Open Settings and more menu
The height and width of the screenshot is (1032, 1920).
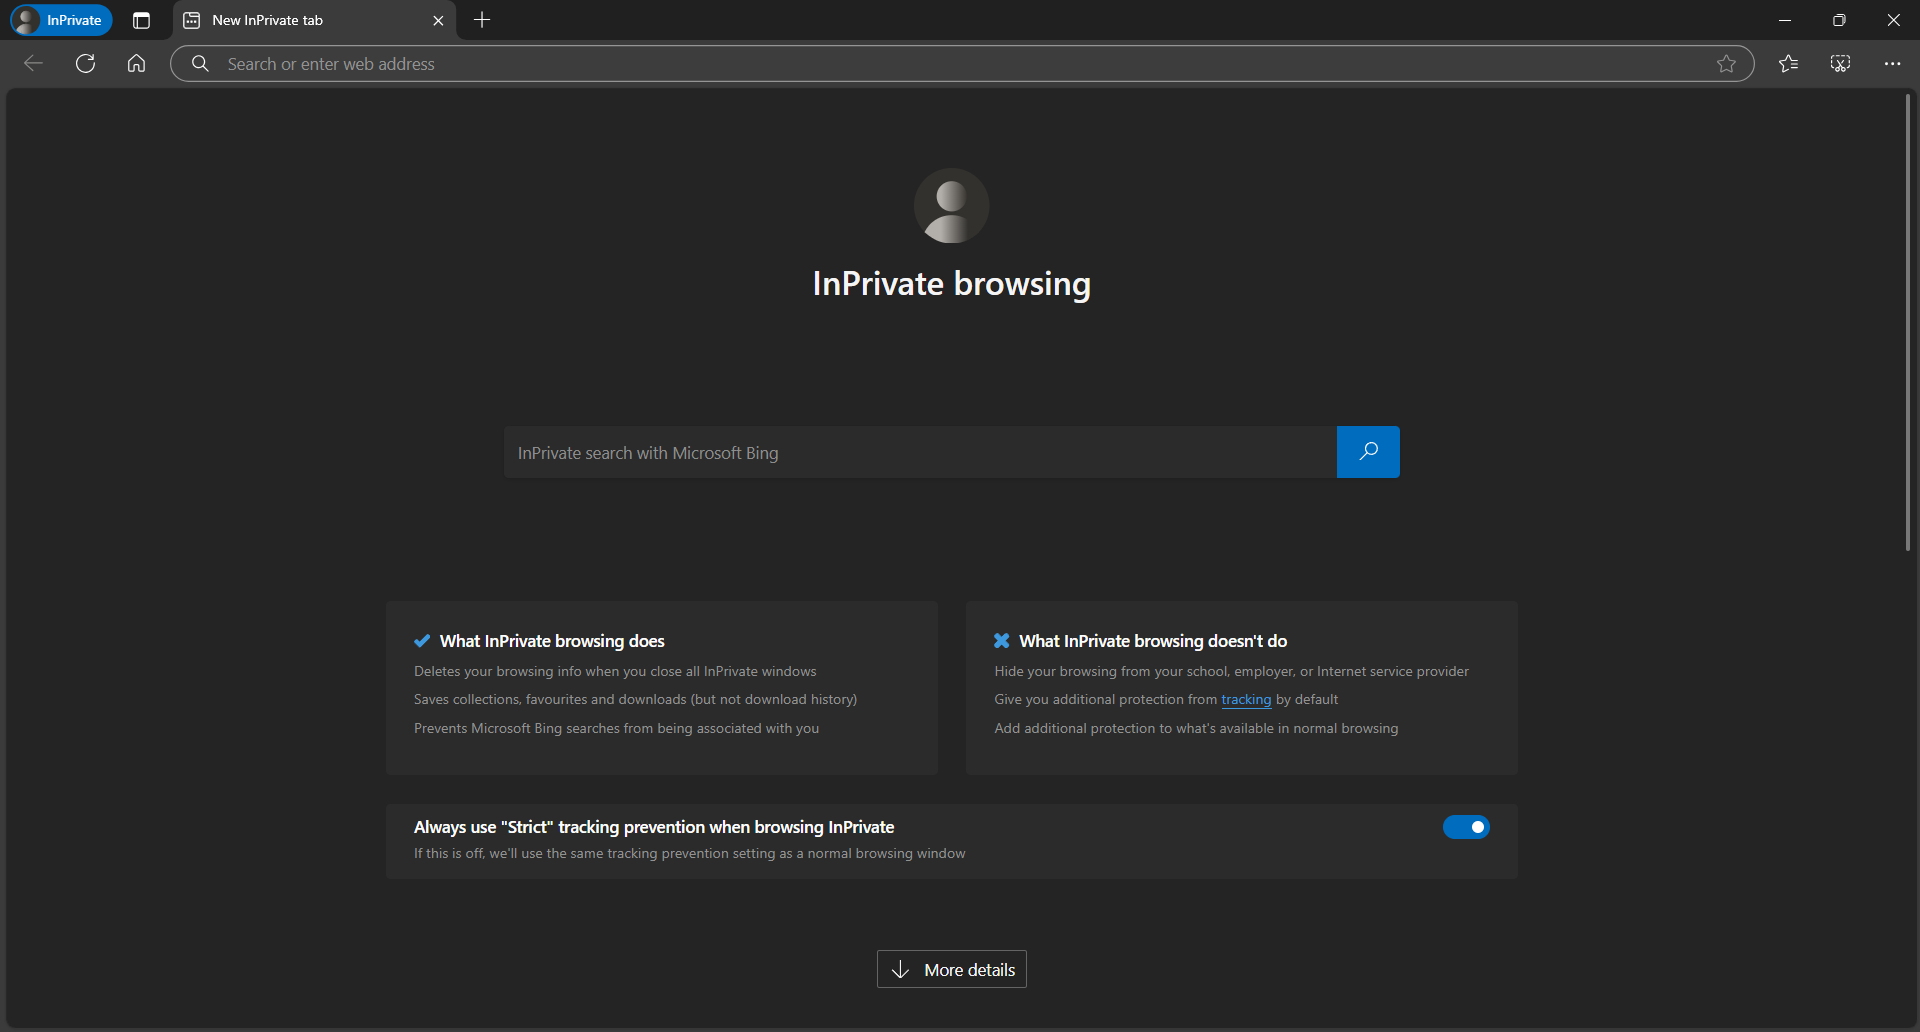coord(1893,64)
